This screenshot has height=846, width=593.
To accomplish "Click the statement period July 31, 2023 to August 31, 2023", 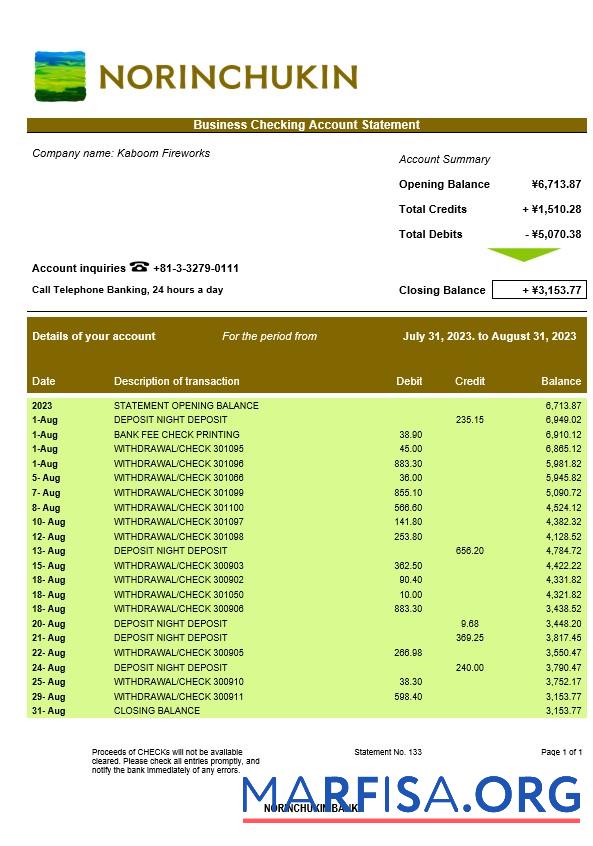I will point(489,336).
